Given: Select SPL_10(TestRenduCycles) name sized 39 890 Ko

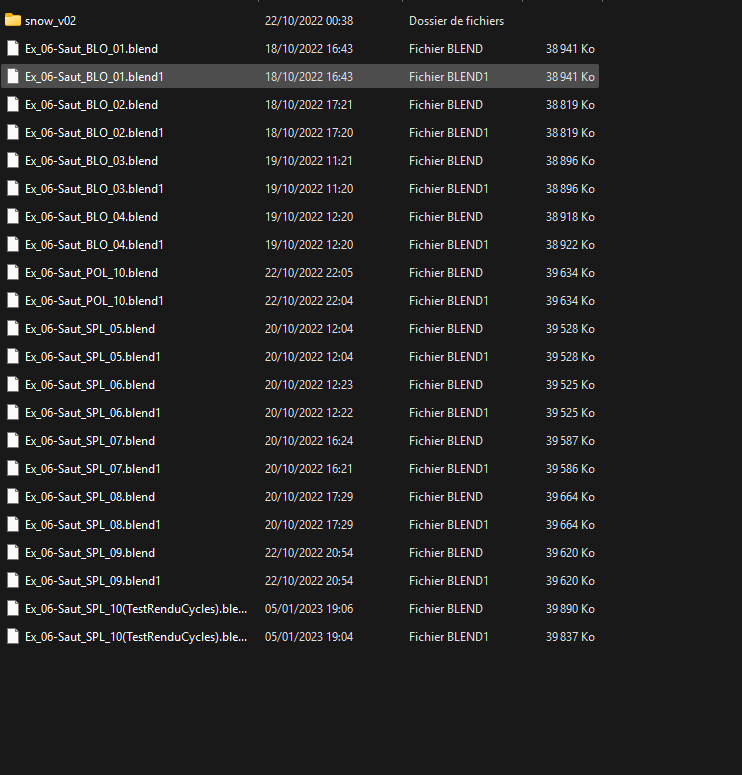Looking at the screenshot, I should (136, 609).
